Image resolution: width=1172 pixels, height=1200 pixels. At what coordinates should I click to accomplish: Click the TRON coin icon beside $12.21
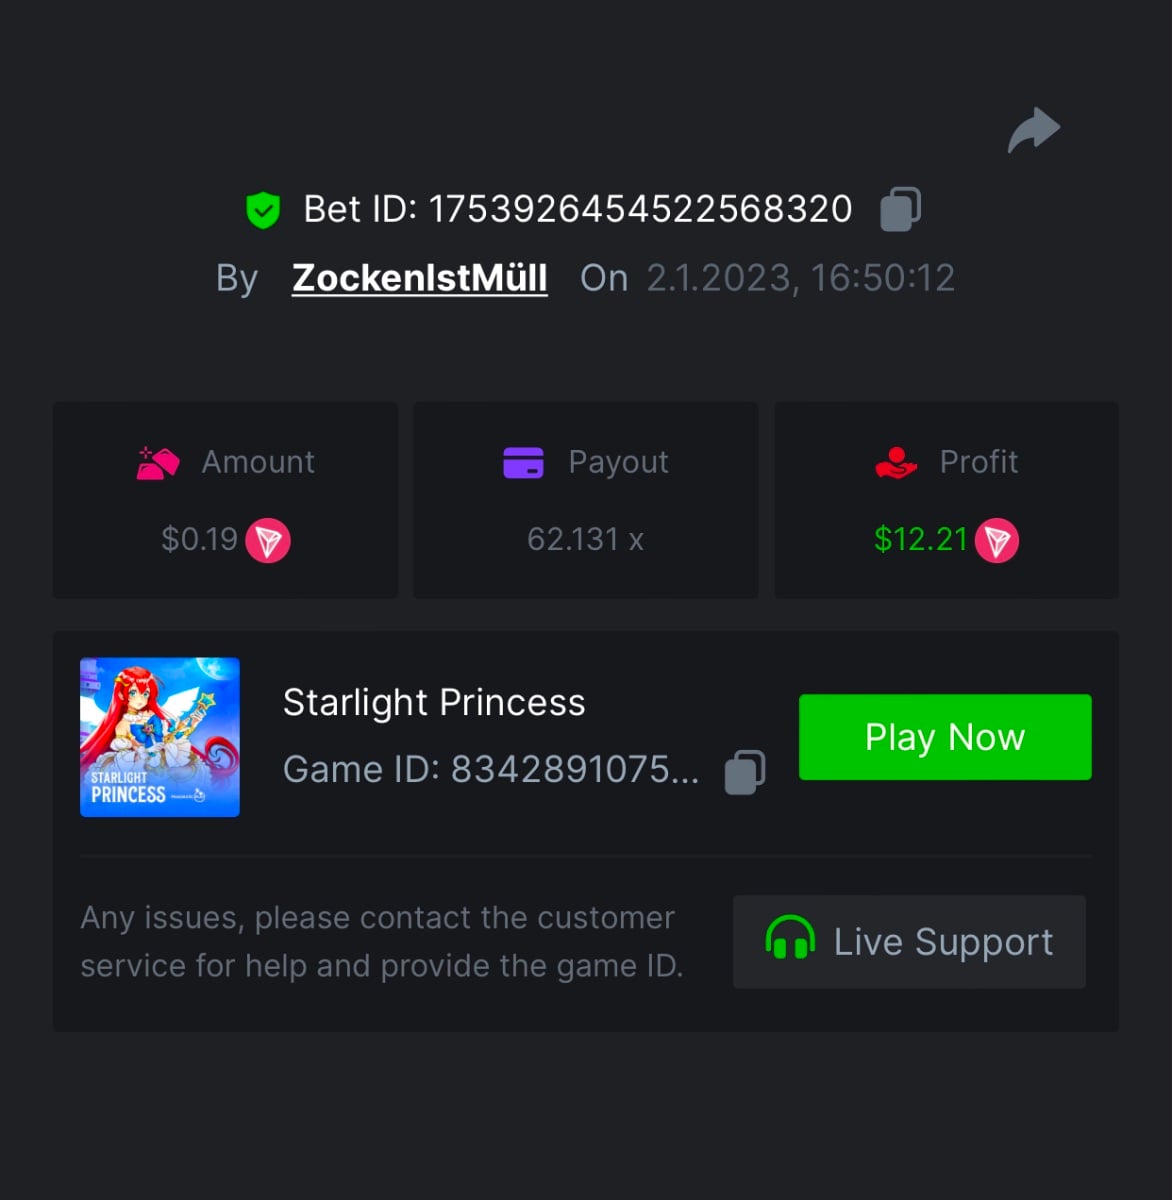pos(997,541)
